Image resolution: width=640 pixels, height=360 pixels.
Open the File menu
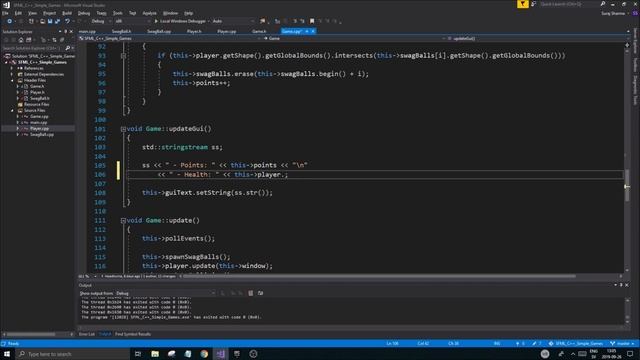pyautogui.click(x=5, y=13)
